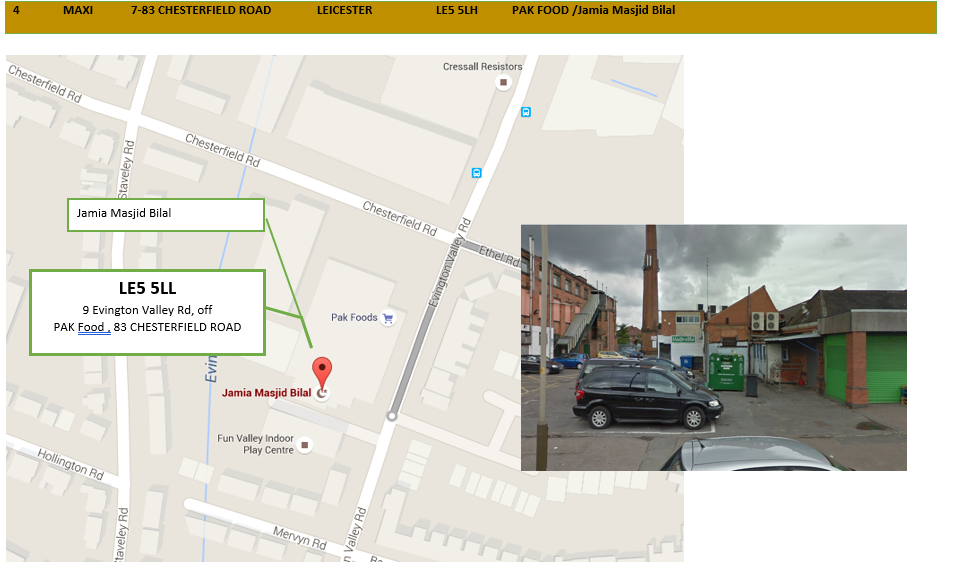
Task: Click the Cressall Resistors text label
Action: (482, 67)
